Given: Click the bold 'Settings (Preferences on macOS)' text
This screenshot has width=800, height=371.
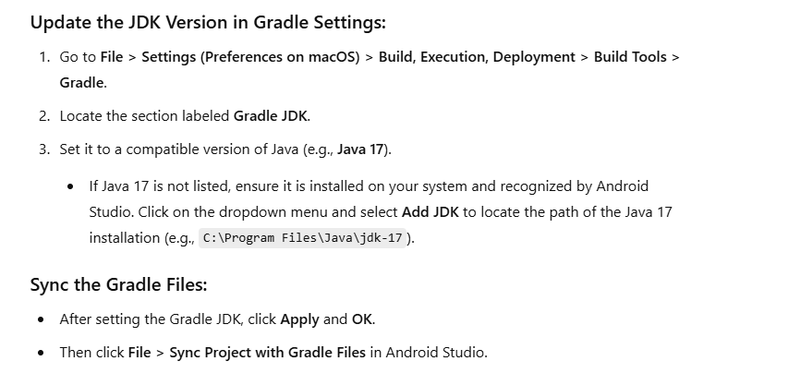Looking at the screenshot, I should coord(251,57).
